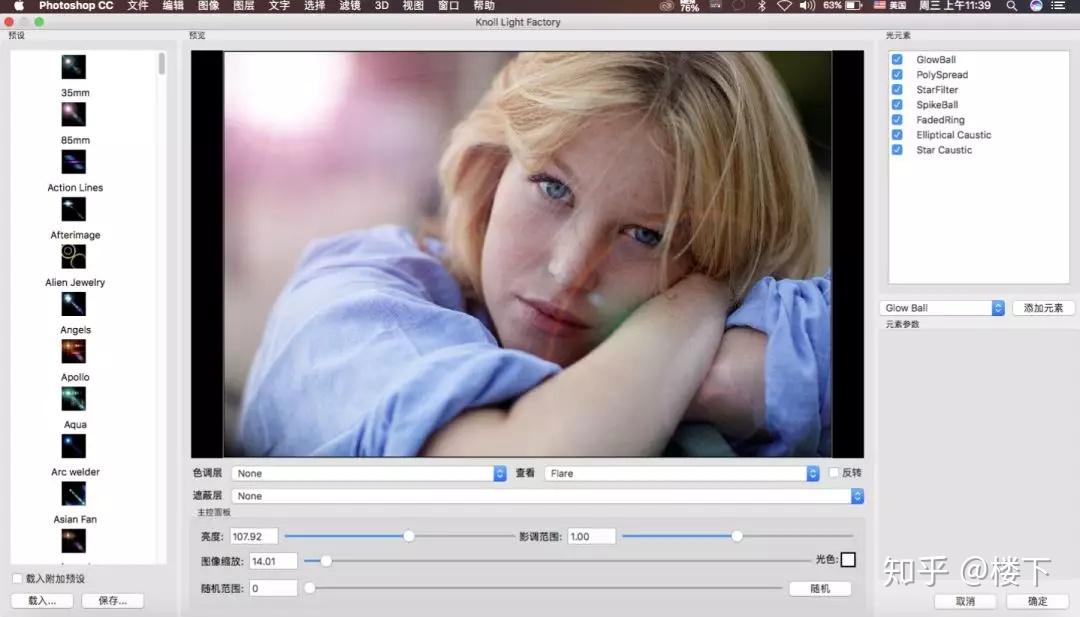The height and width of the screenshot is (617, 1080).
Task: Click the 亮度 slider handle
Action: click(408, 536)
